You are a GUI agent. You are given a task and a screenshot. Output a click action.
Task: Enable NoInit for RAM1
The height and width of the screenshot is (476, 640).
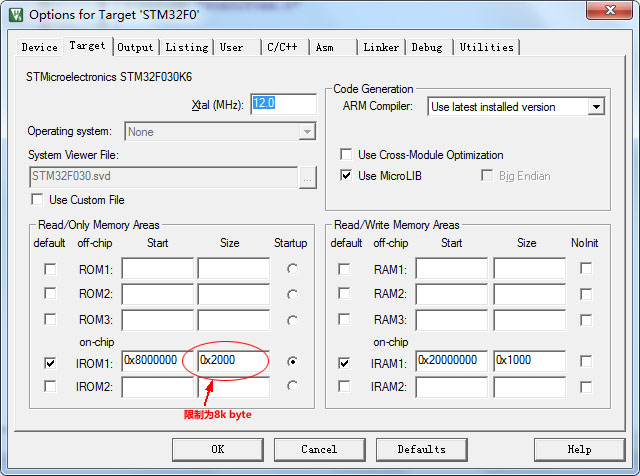pos(586,269)
